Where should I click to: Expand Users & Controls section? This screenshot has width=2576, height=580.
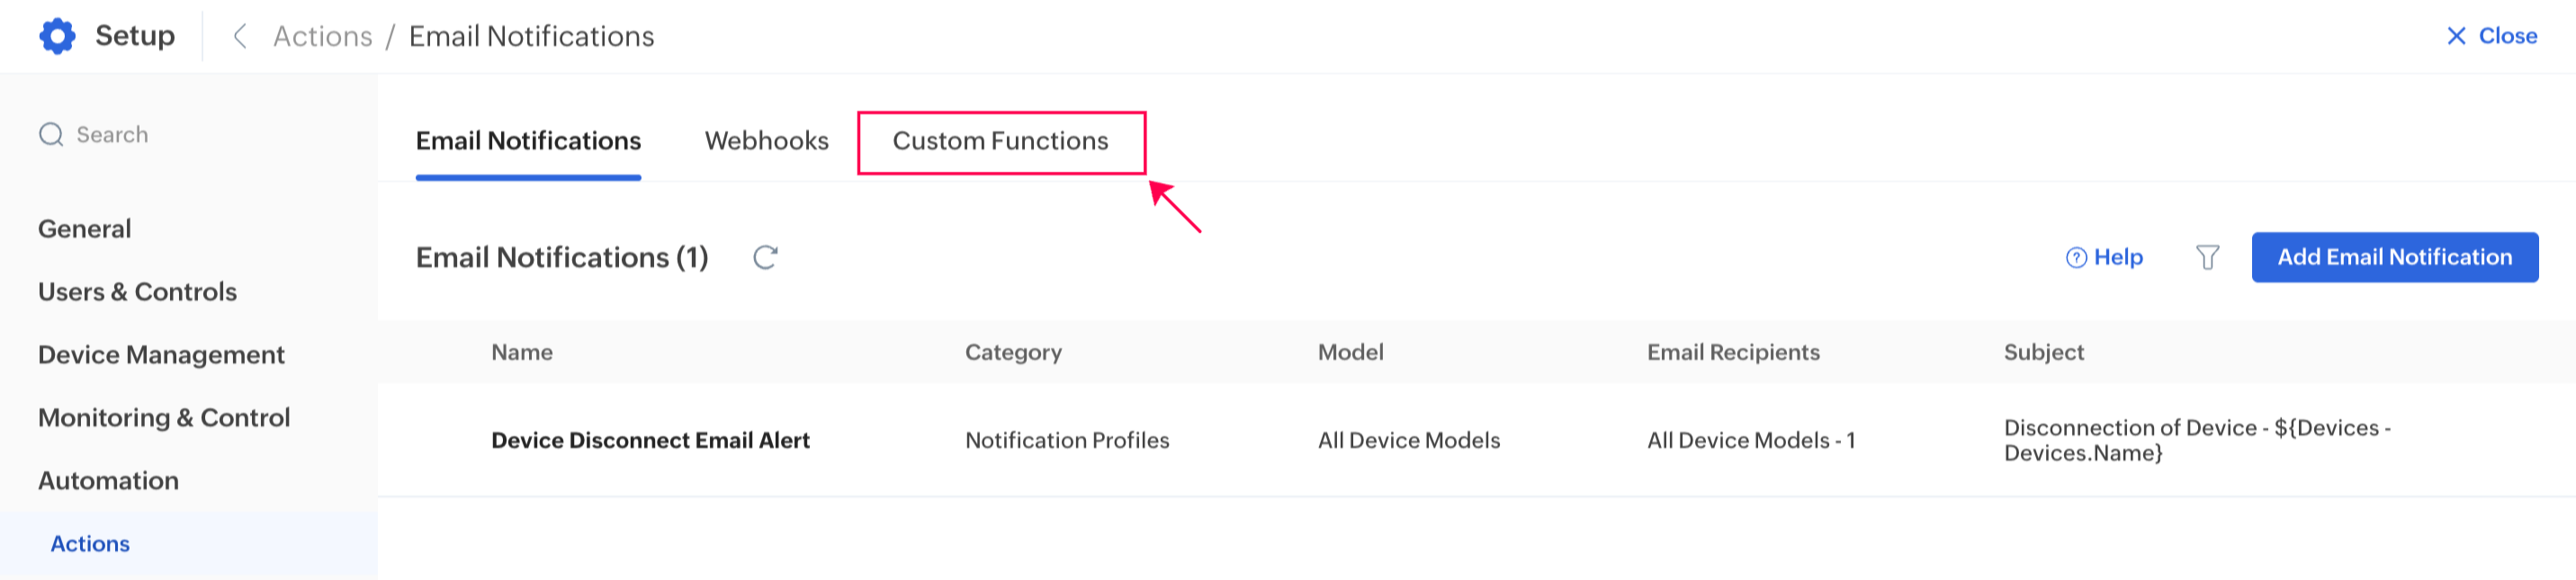click(x=137, y=292)
